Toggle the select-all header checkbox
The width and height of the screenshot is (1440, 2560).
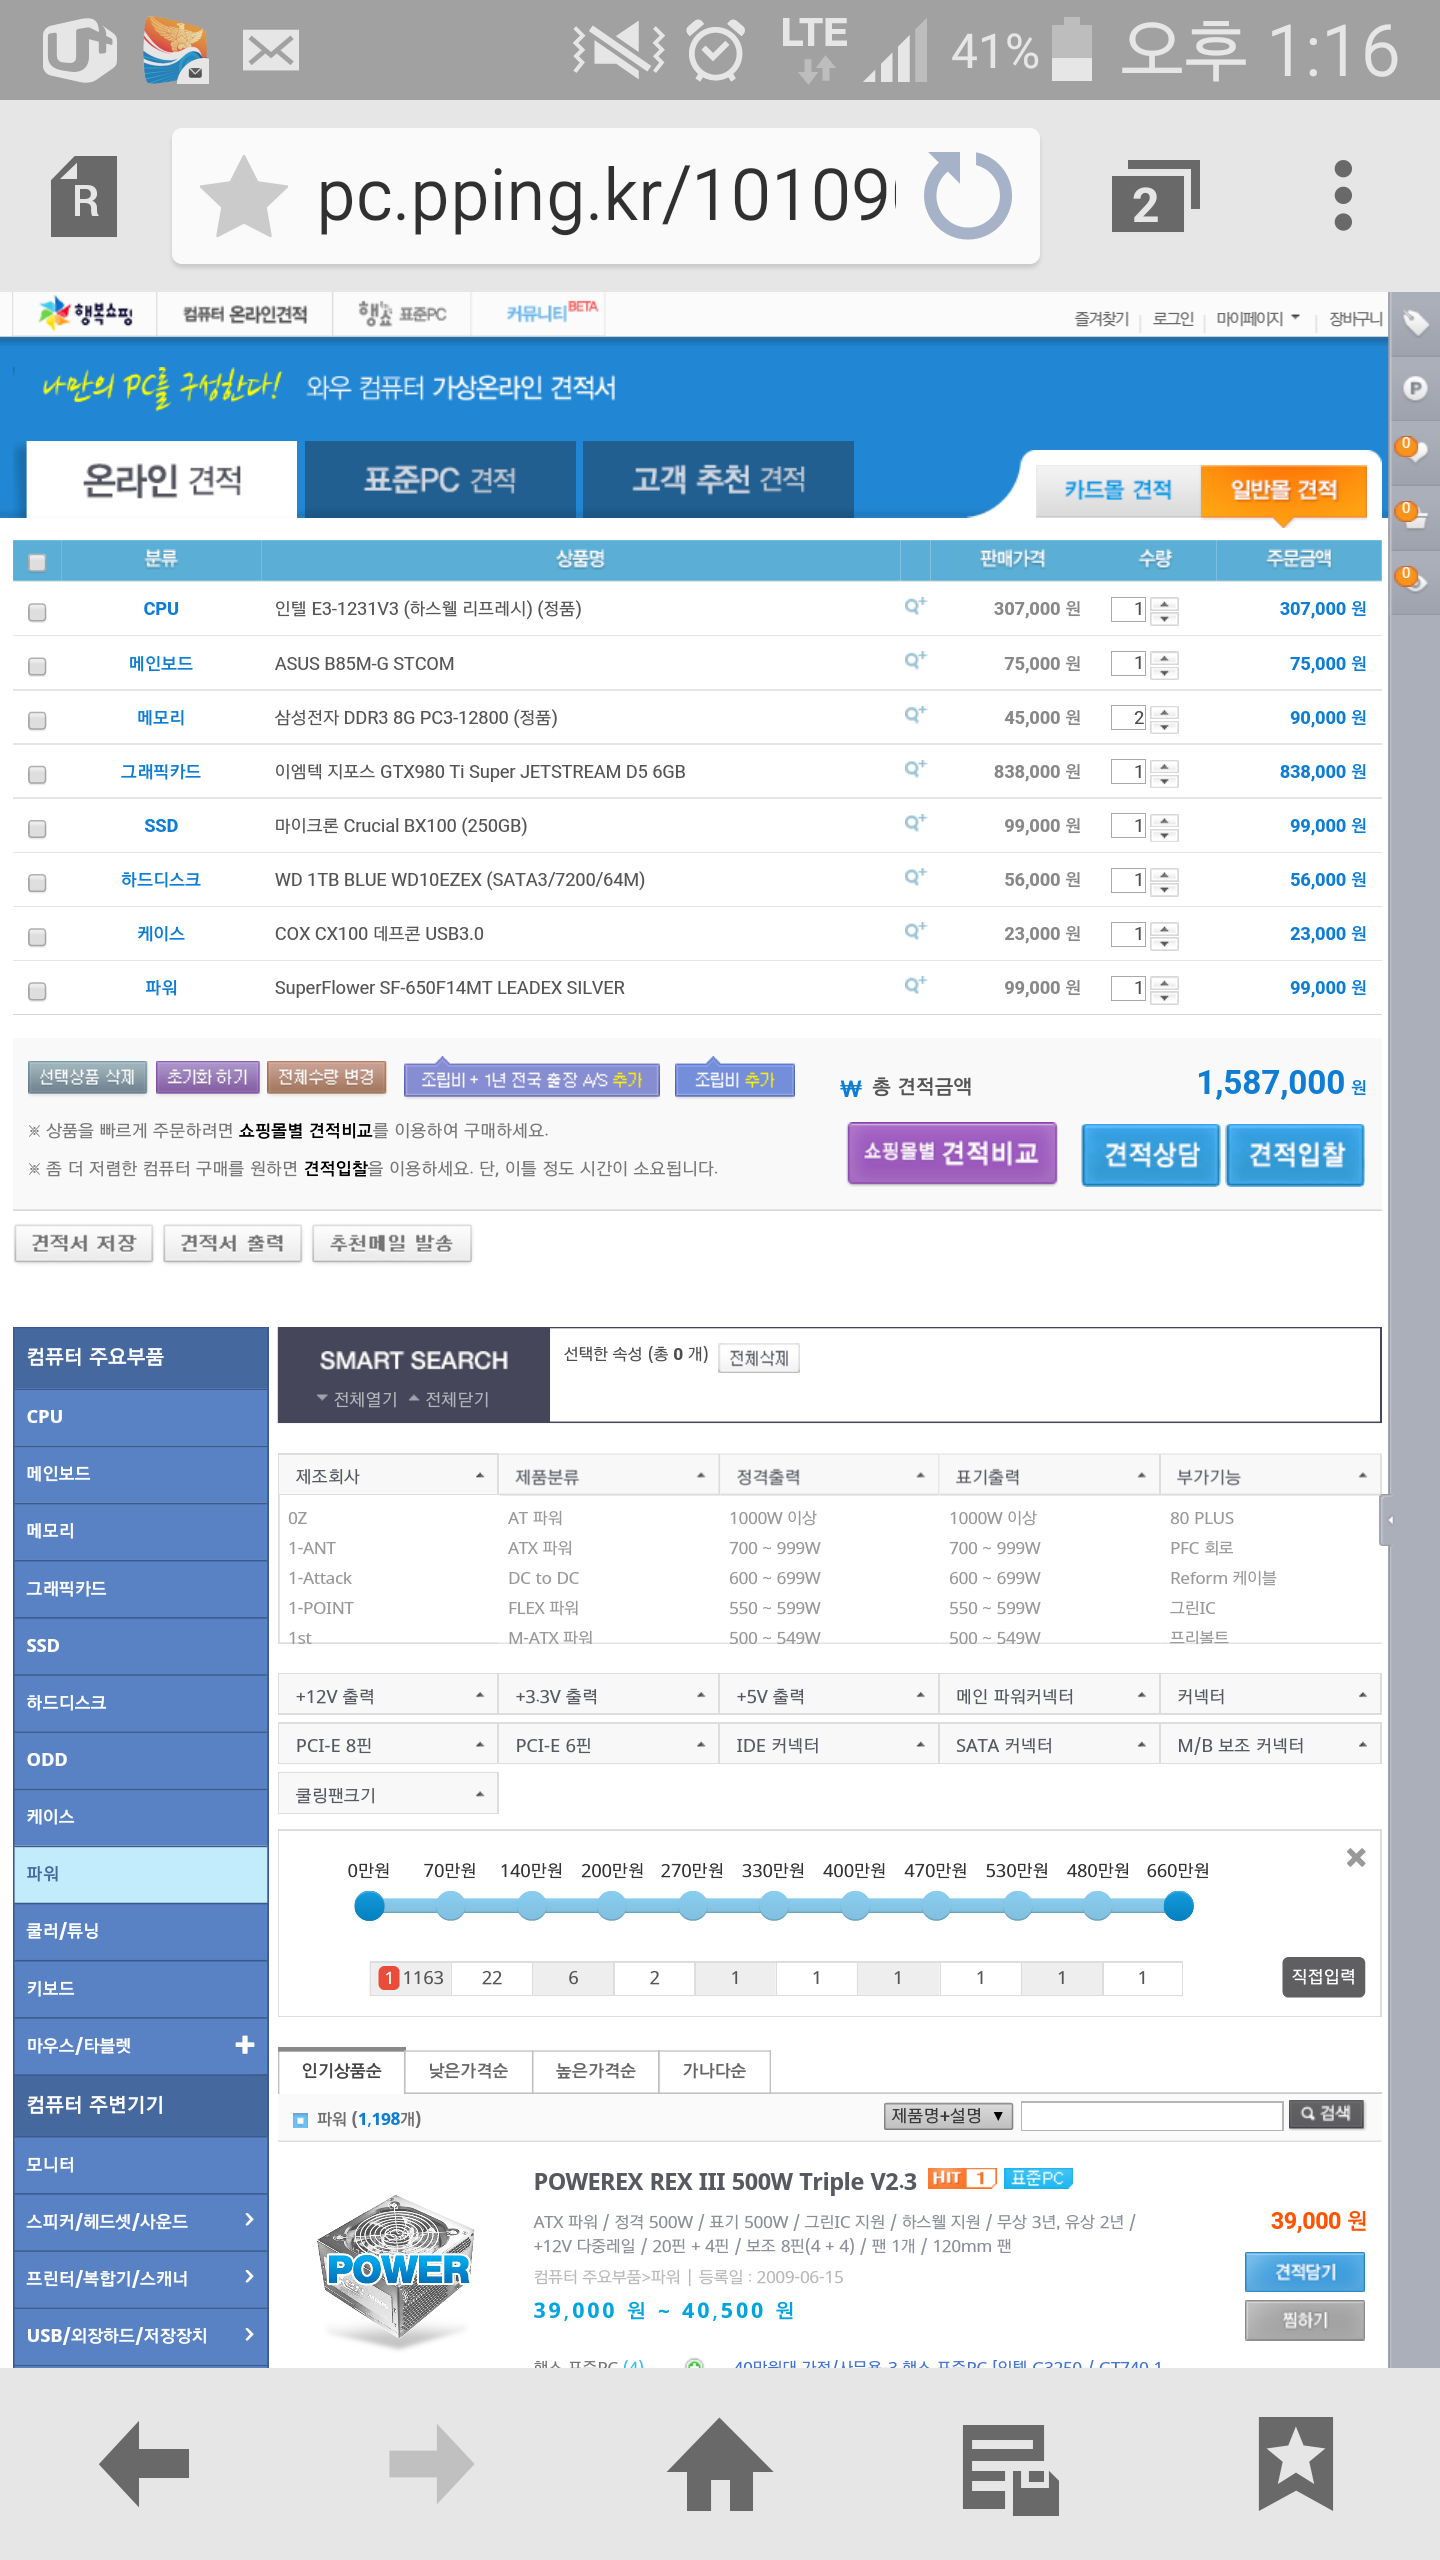[37, 561]
